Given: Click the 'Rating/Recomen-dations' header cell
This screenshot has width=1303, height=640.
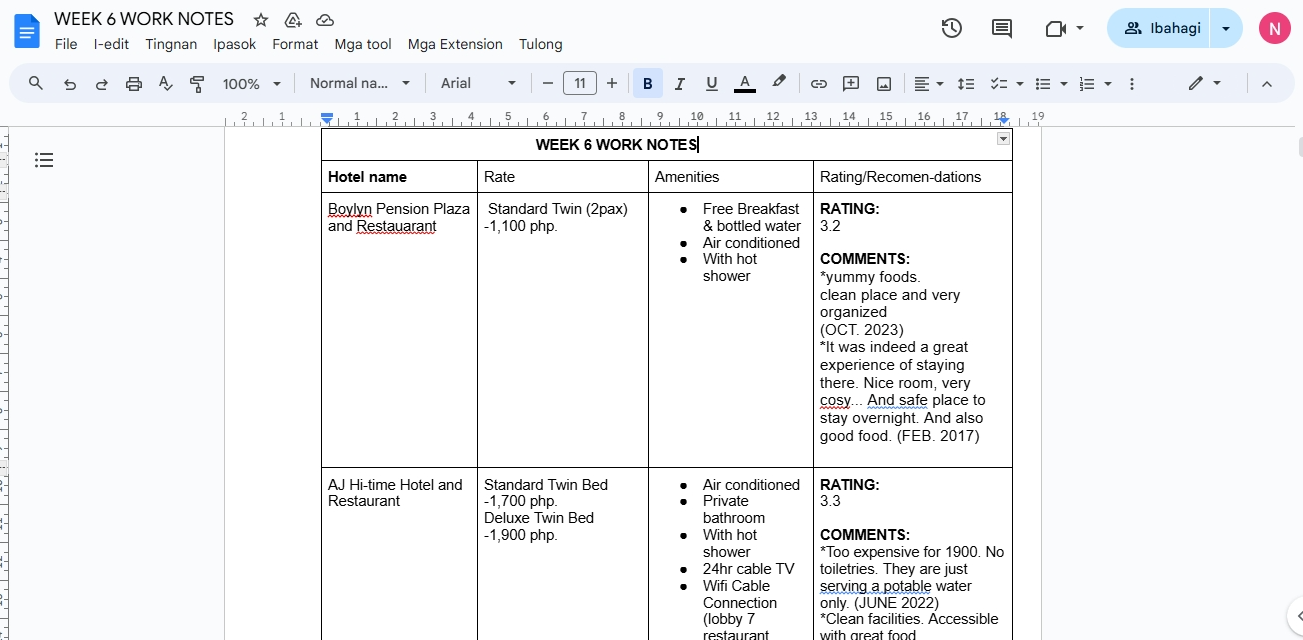Looking at the screenshot, I should point(913,177).
